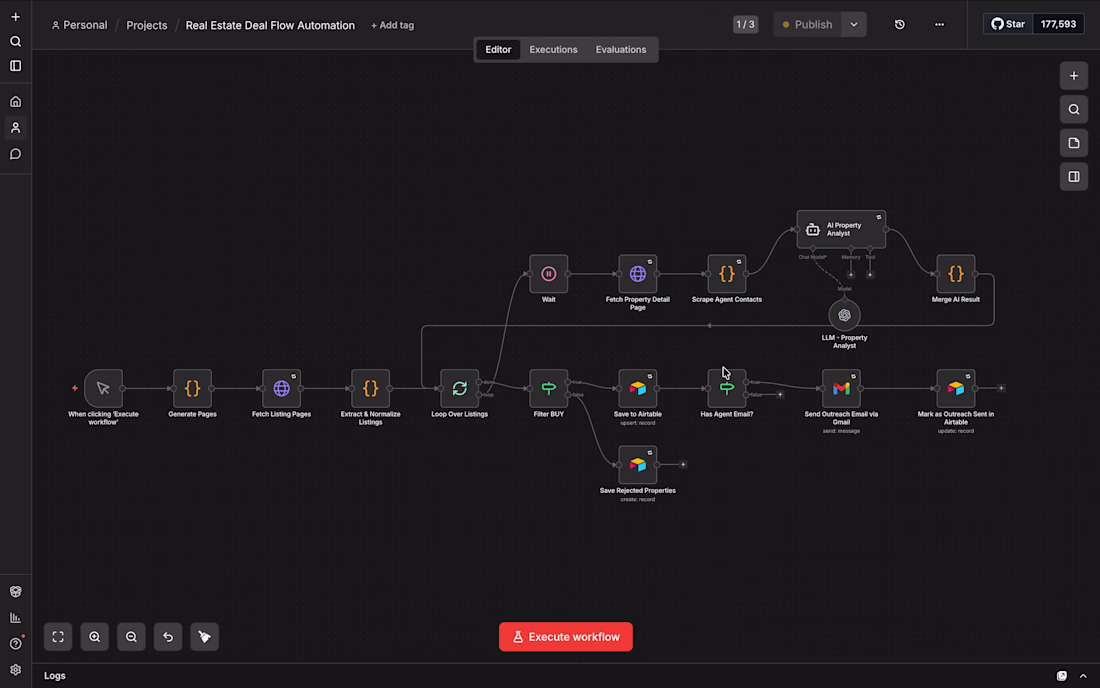Open the Settings gear icon in sidebar
The width and height of the screenshot is (1100, 688).
[x=15, y=670]
